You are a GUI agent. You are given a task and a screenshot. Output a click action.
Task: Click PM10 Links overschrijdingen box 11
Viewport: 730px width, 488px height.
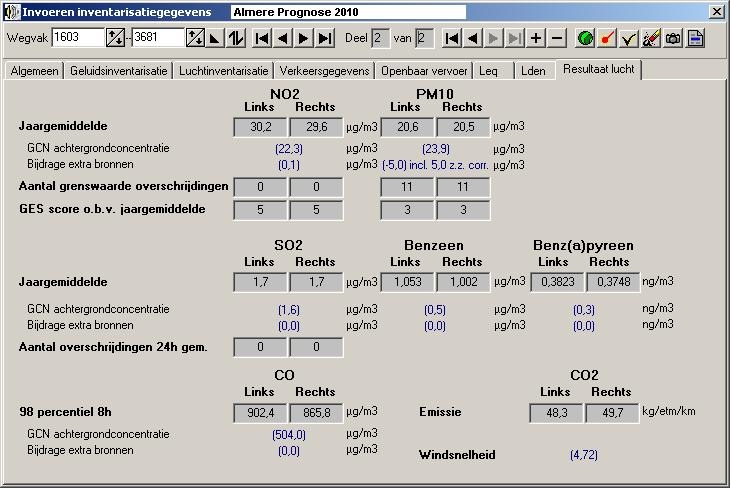407,187
